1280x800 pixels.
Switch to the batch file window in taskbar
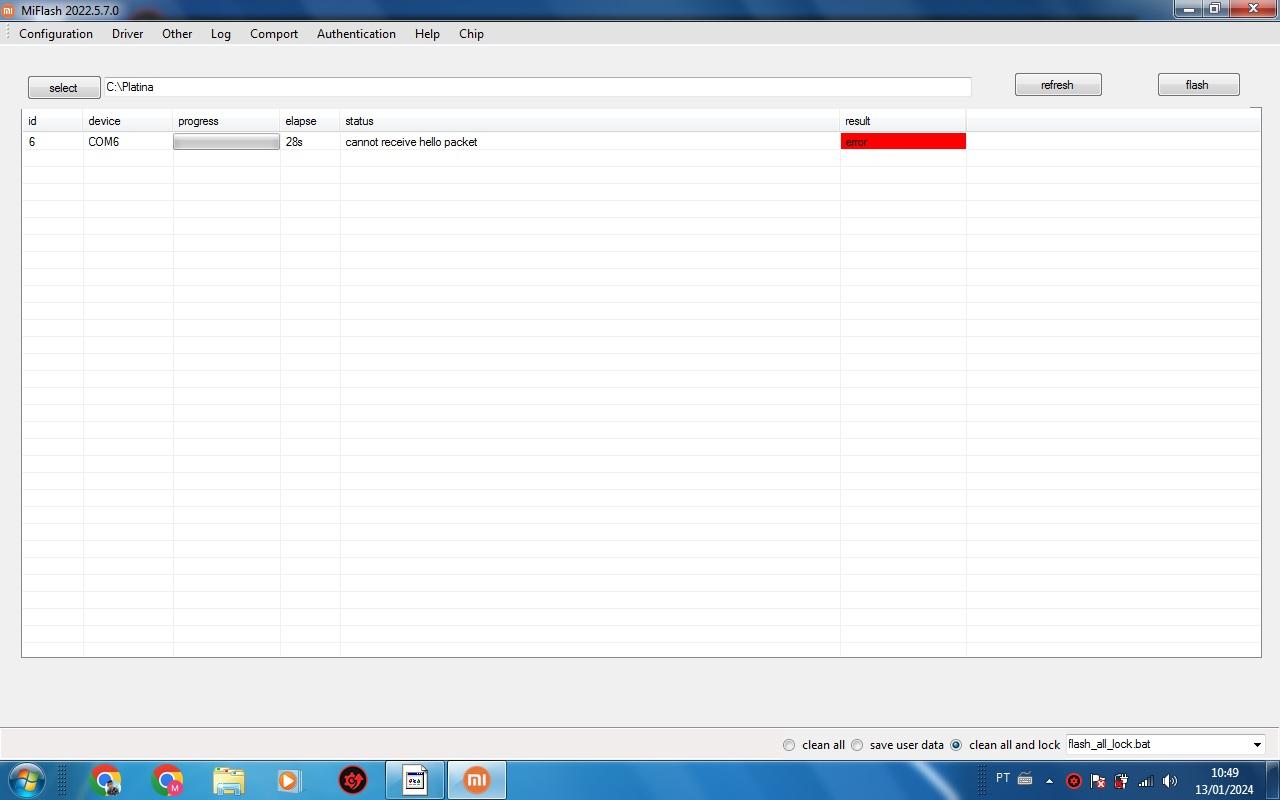point(415,780)
